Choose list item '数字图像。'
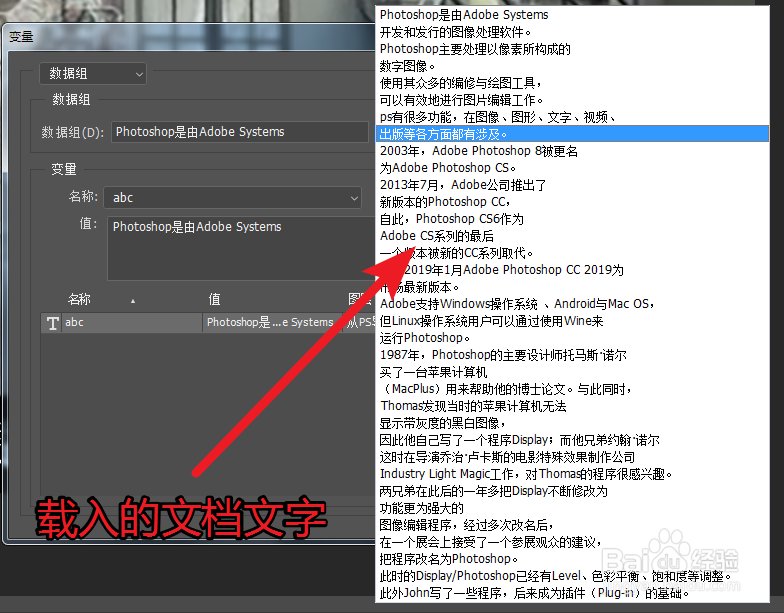Screen dimensions: 784x613 (x=572, y=66)
